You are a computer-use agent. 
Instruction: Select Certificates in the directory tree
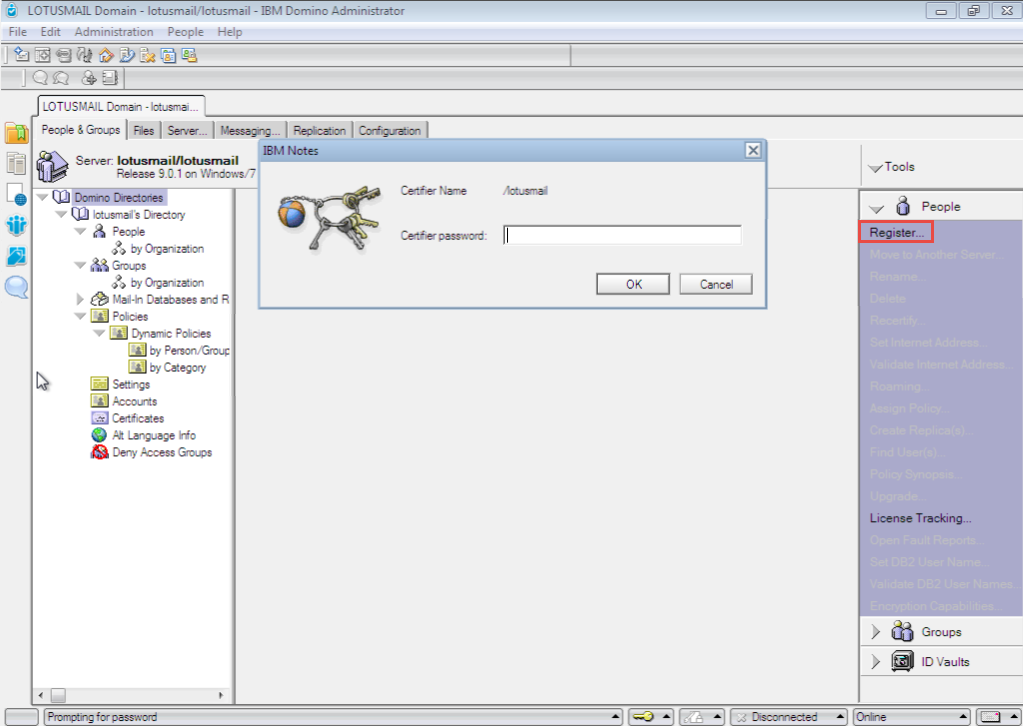(x=138, y=418)
